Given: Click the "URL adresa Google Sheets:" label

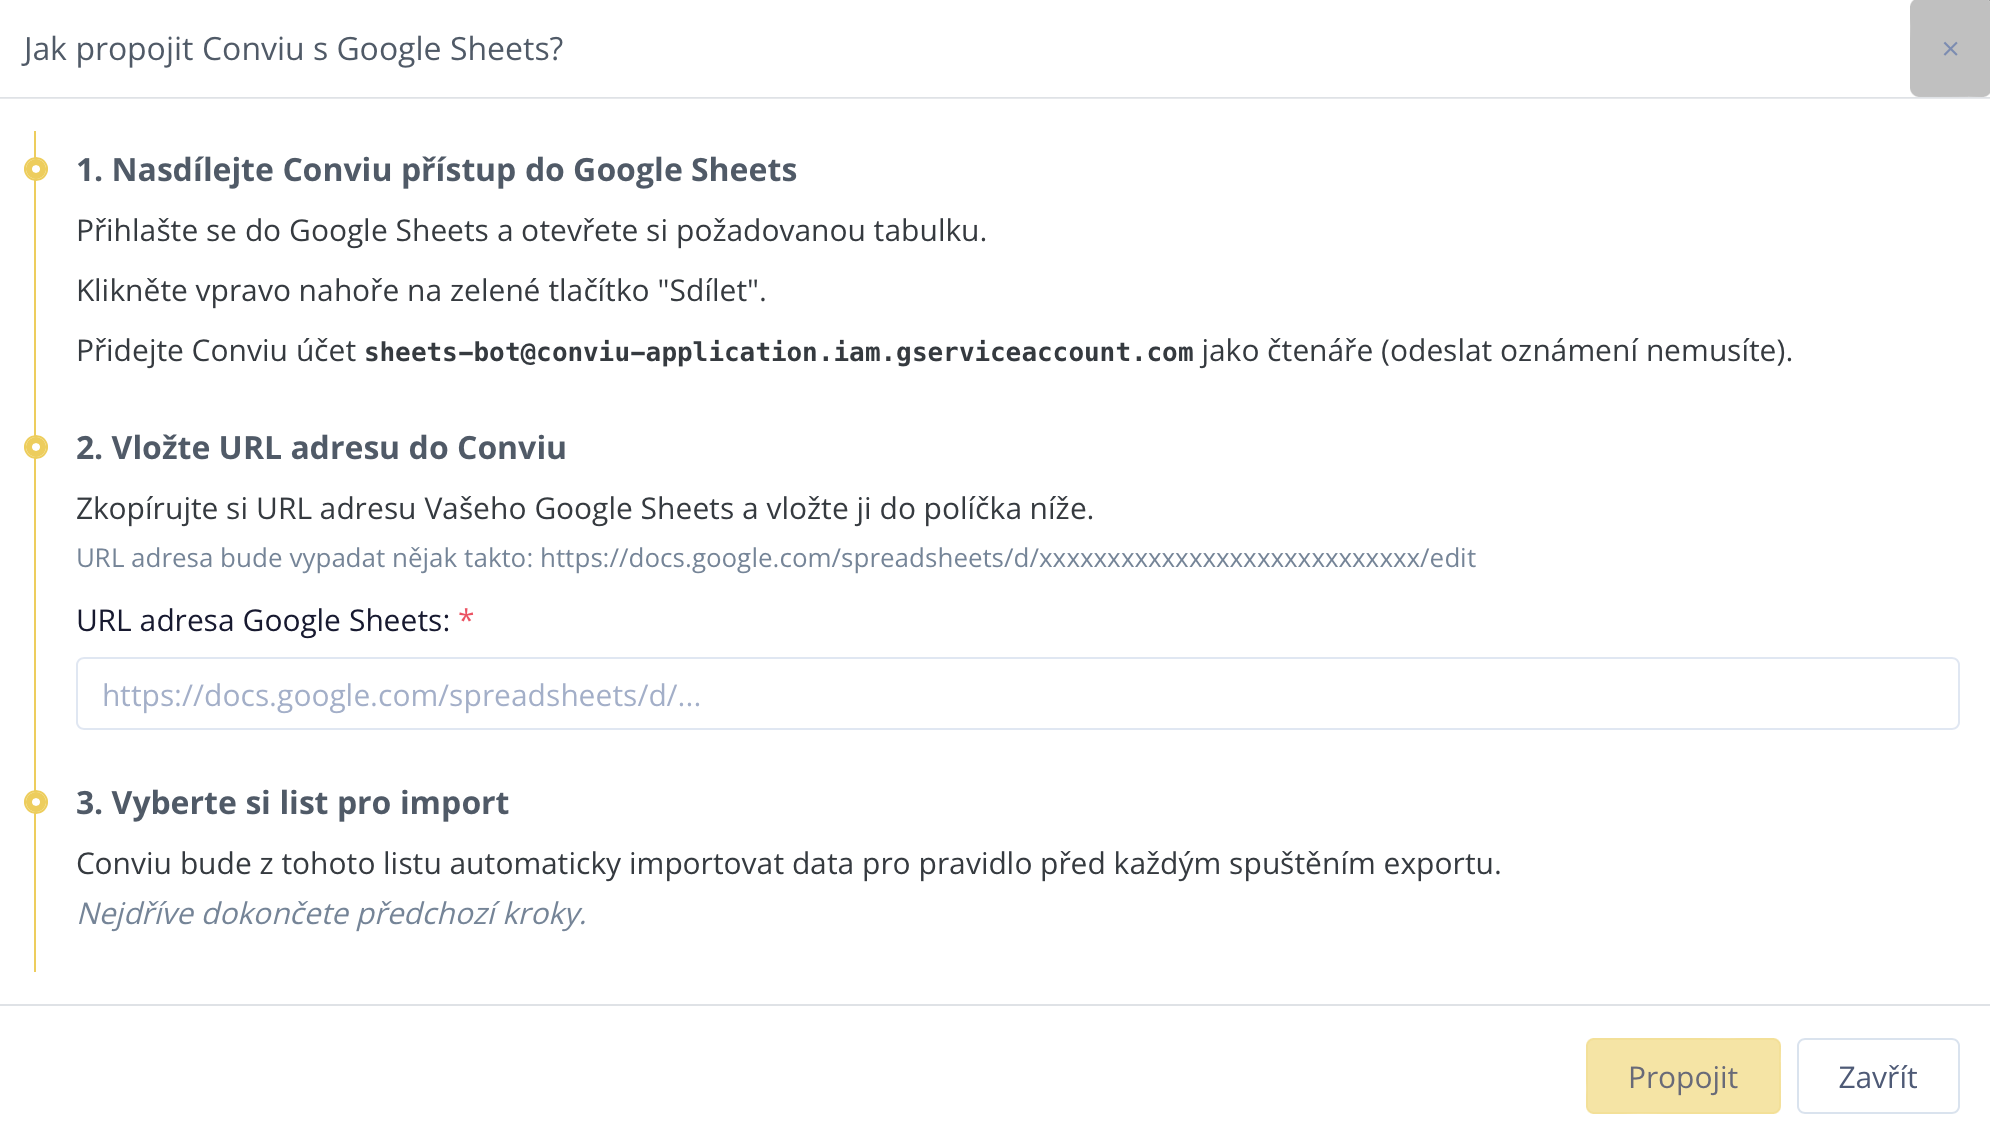Looking at the screenshot, I should [263, 621].
